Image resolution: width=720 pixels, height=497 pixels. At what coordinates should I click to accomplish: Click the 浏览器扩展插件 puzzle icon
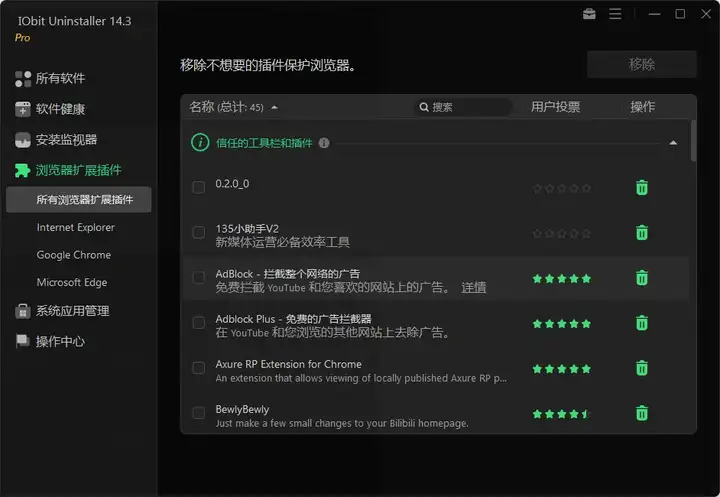click(x=22, y=170)
